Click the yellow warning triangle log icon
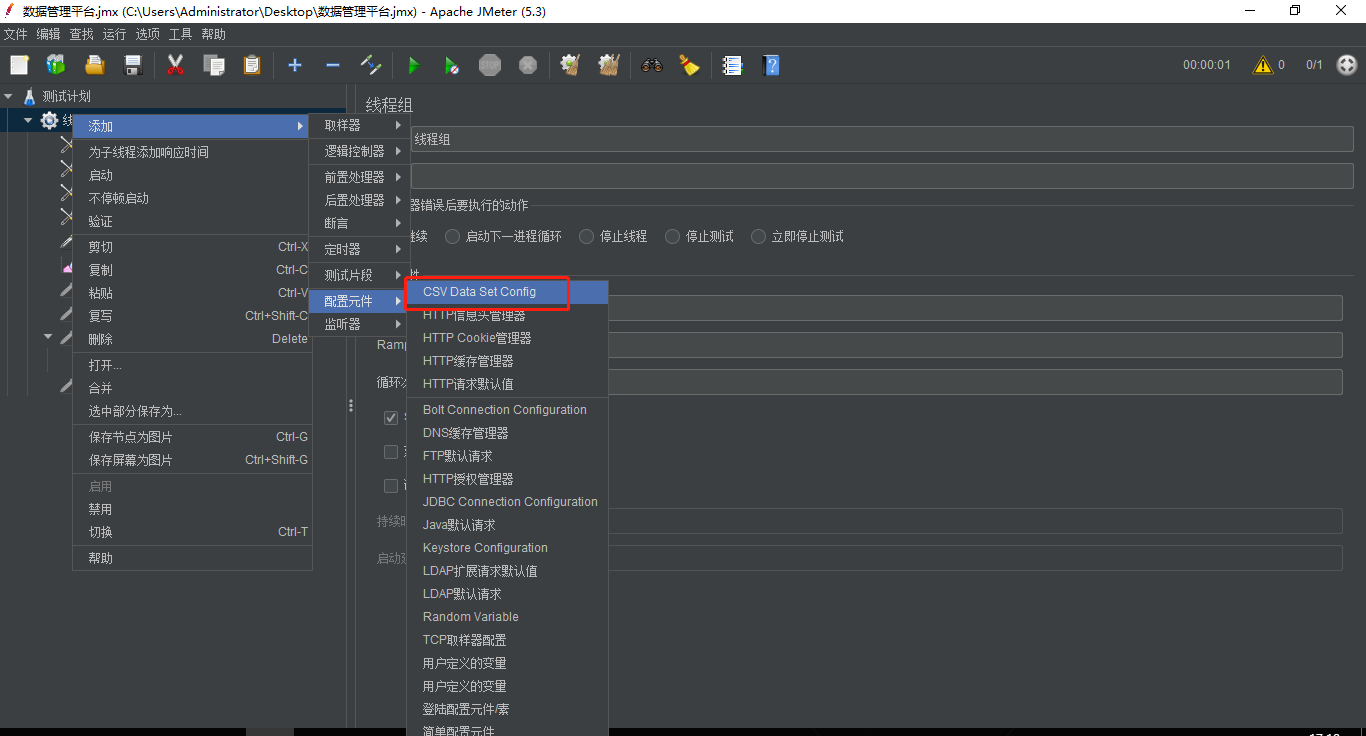 point(1263,65)
